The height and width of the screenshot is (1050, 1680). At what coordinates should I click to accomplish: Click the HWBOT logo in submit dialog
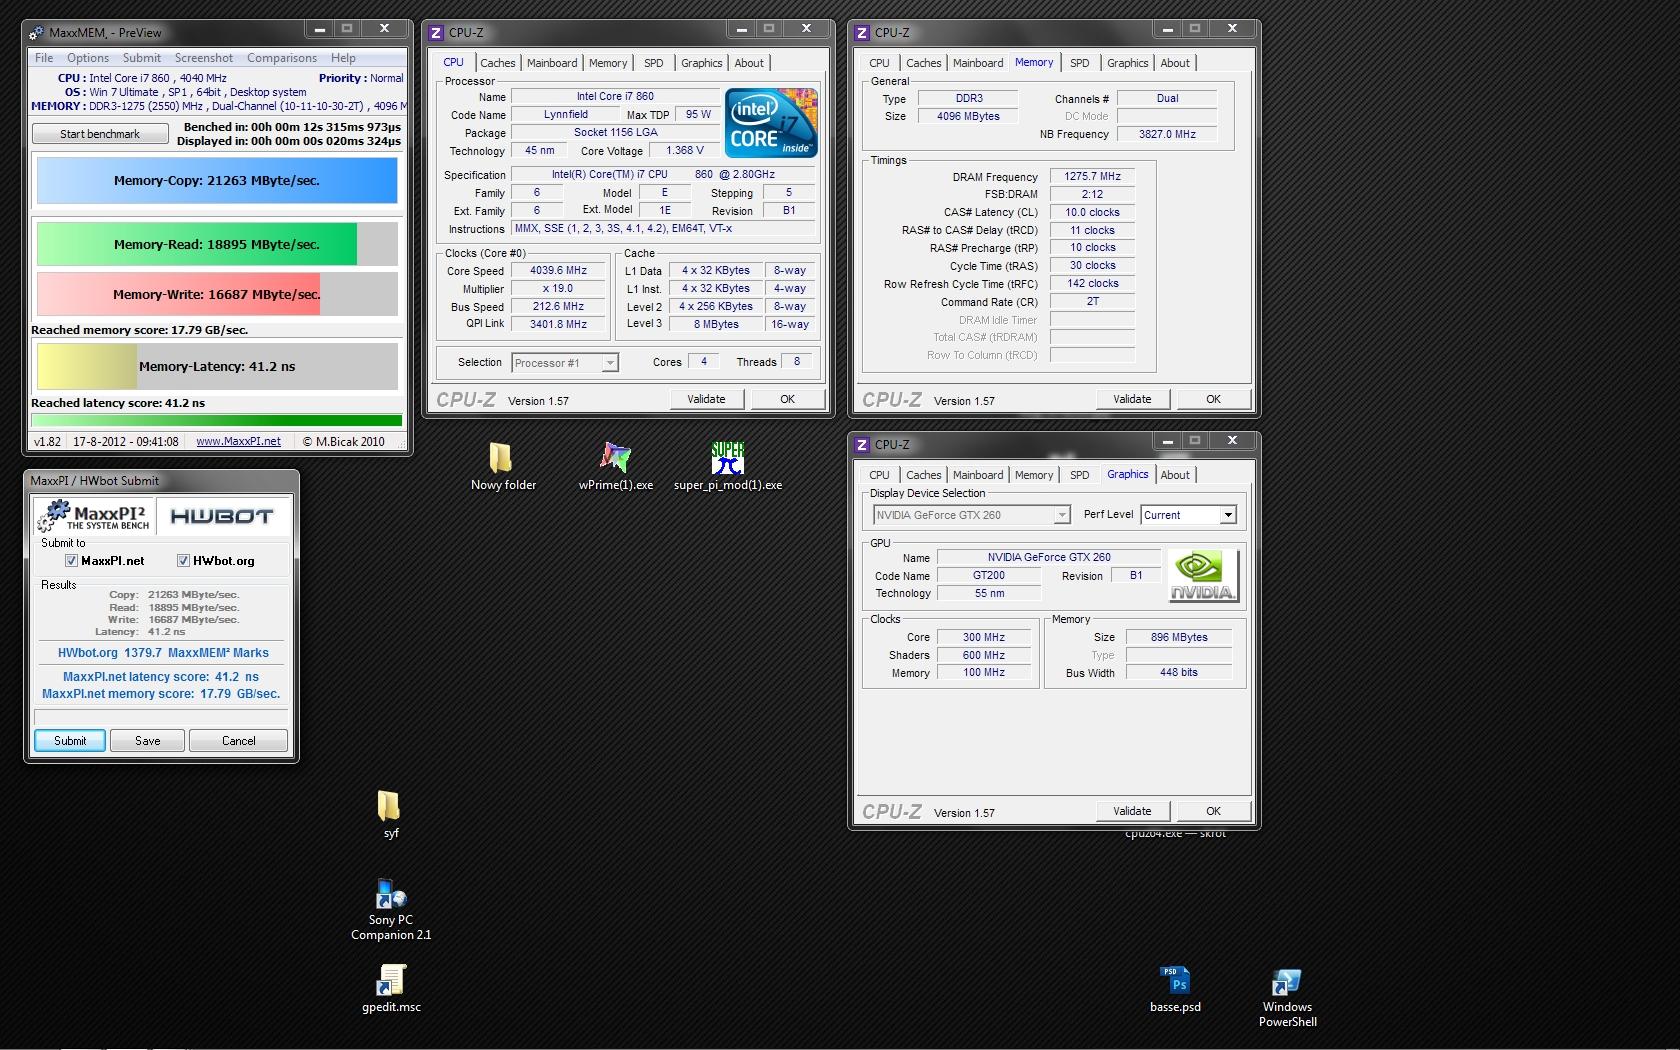click(222, 516)
